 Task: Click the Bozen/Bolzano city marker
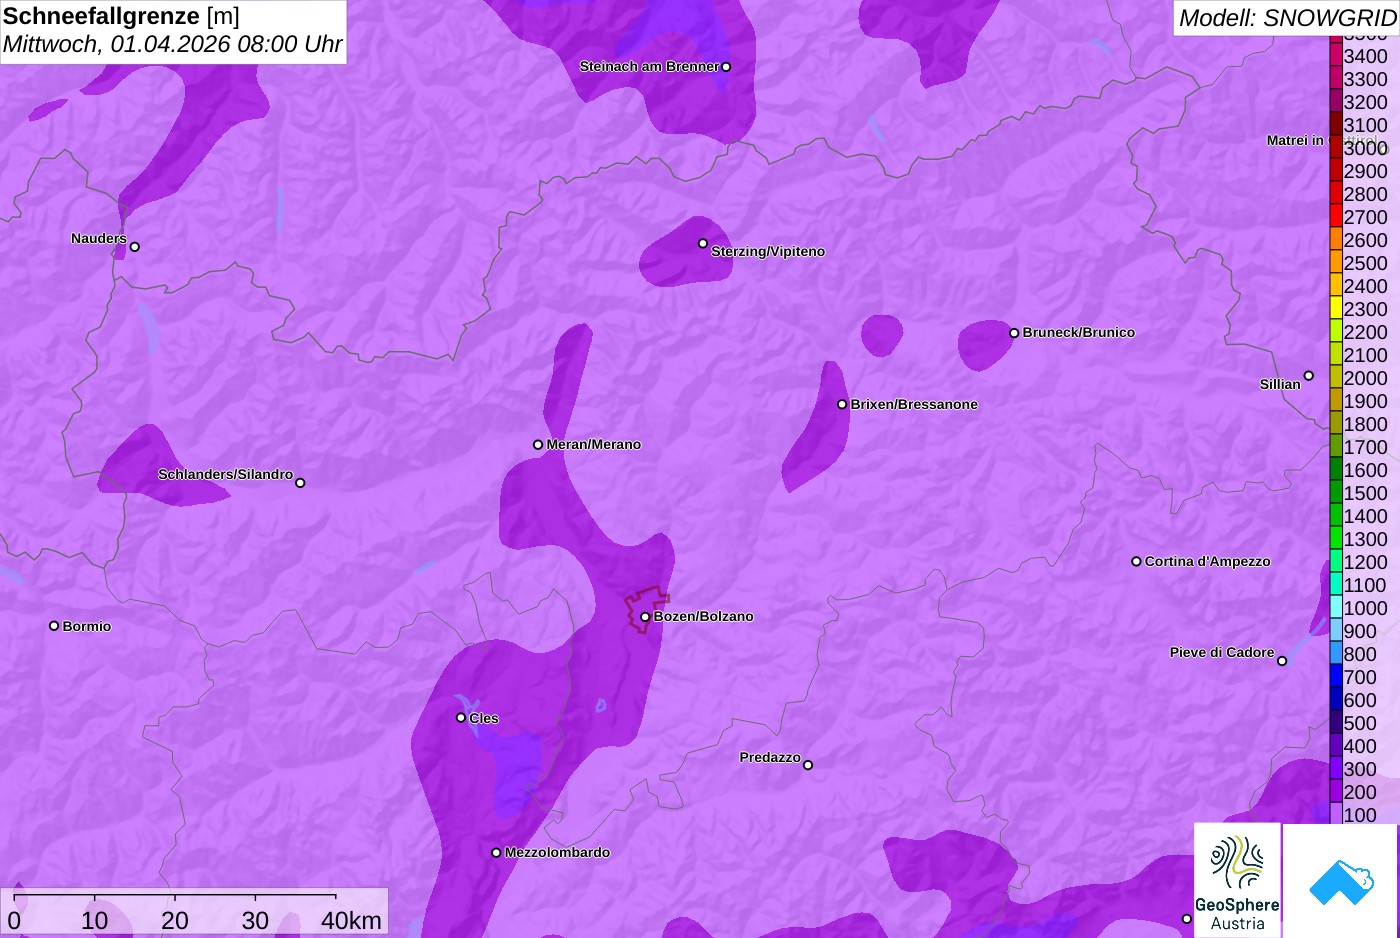645,617
